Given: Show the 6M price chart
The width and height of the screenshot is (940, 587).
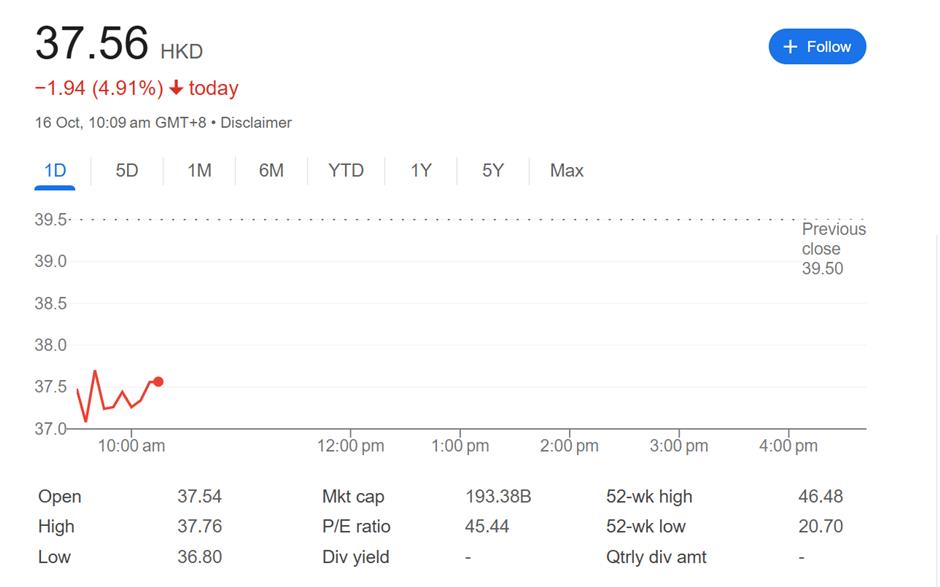Looking at the screenshot, I should pos(271,171).
